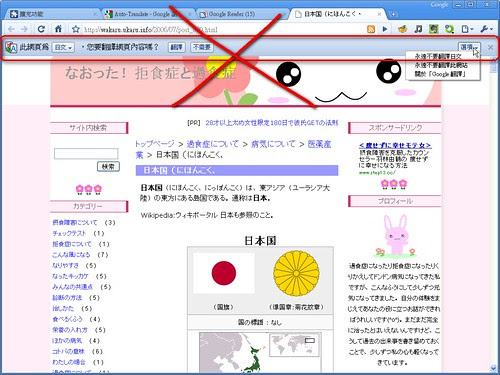This screenshot has height=375, width=500.
Task: Bookmark this page with the star icon
Action: [x=76, y=29]
